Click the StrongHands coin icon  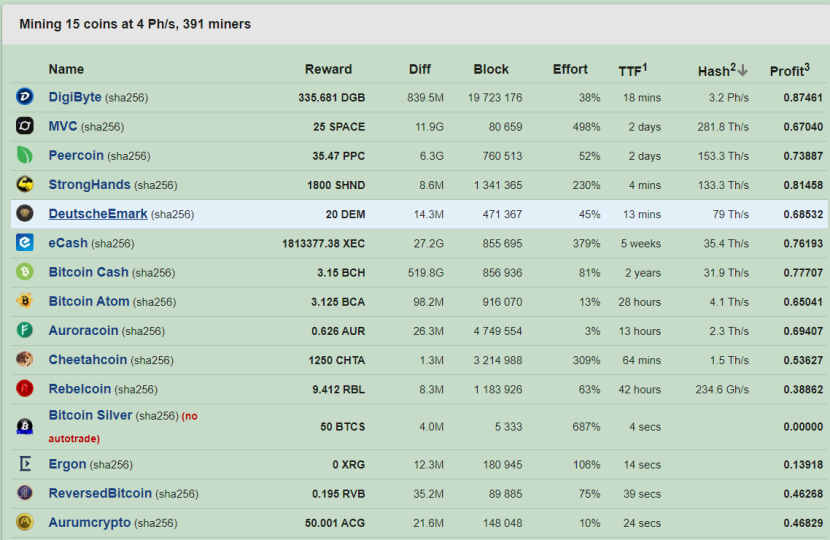(x=25, y=184)
